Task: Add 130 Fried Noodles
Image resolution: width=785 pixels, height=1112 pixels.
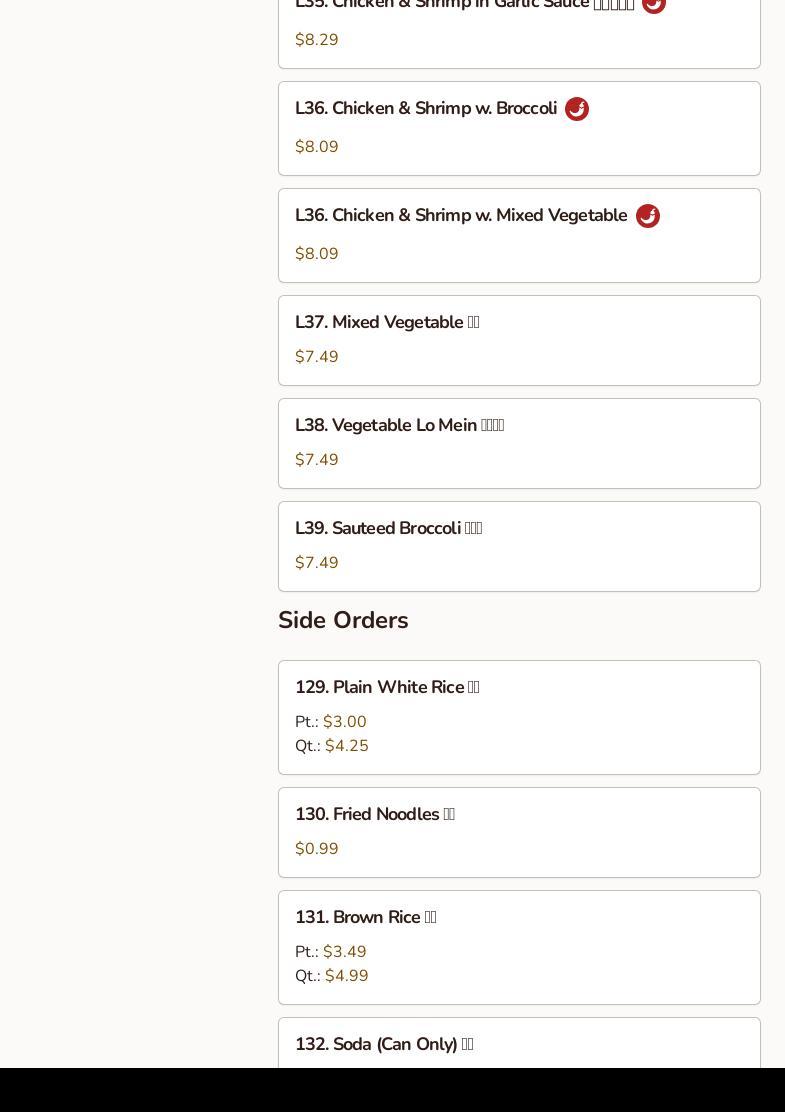Action: click(x=519, y=832)
